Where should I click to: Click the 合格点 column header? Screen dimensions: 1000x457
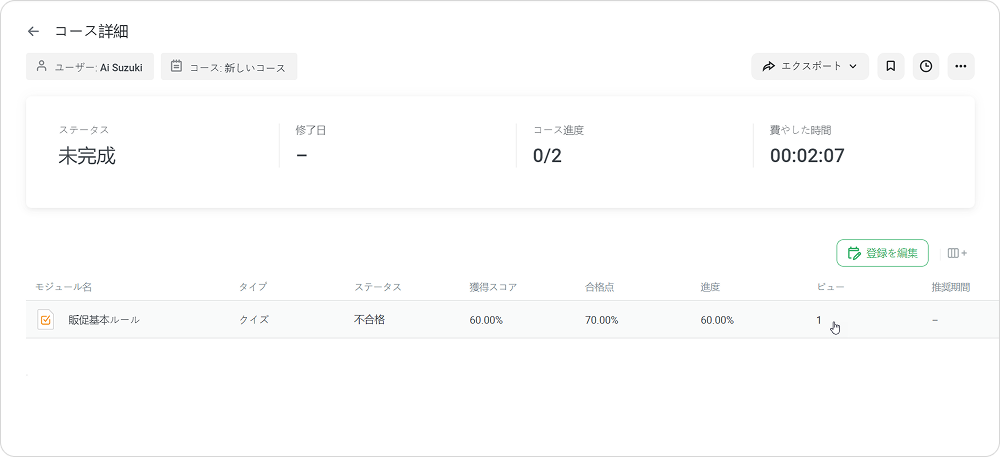599,287
